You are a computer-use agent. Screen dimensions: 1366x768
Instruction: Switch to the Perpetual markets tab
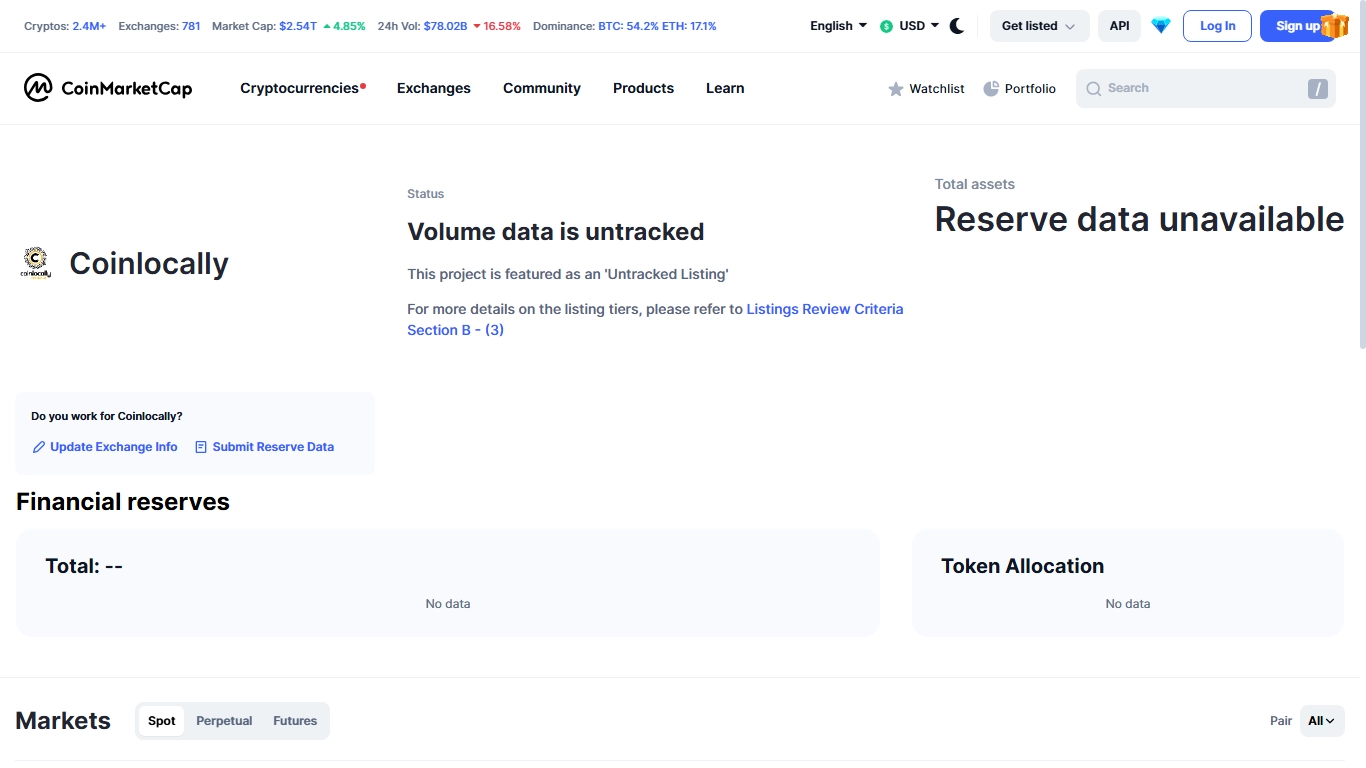224,721
